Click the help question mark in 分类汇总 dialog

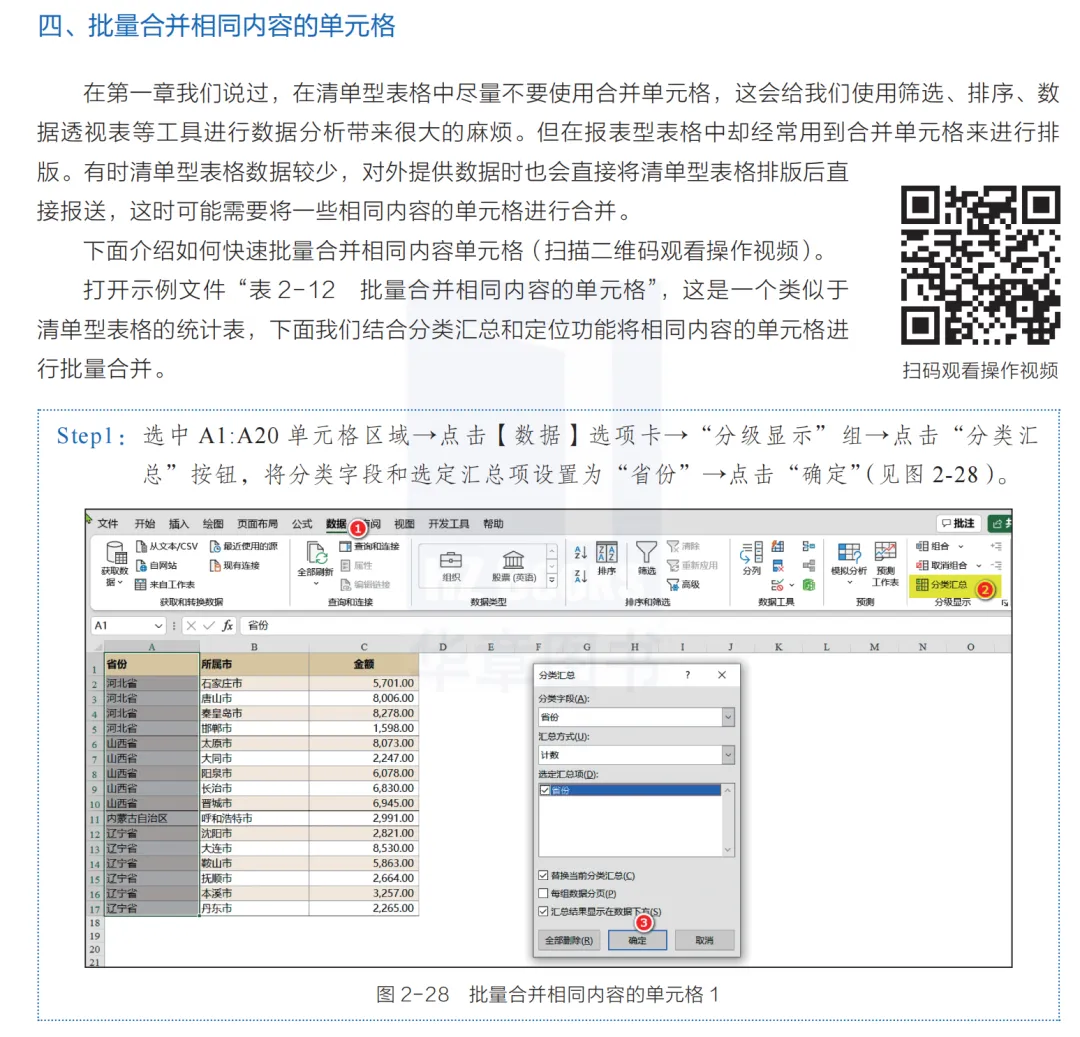(687, 675)
